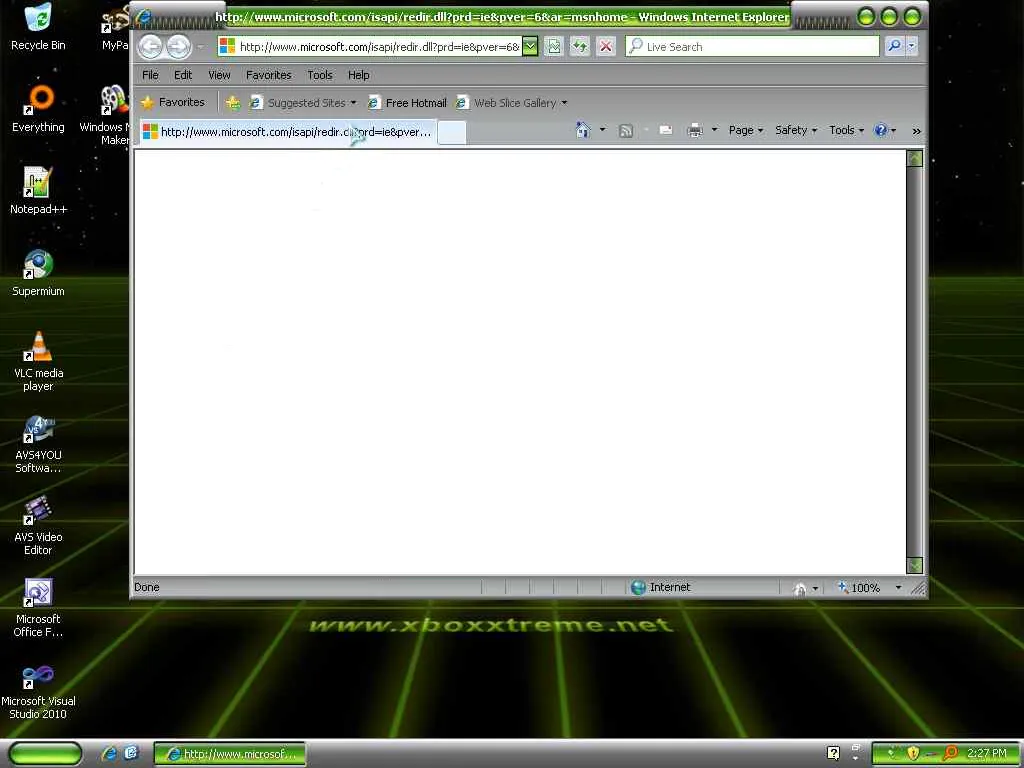Click the browser Forward arrow button
Screen dimensions: 1024x768
[x=178, y=46]
